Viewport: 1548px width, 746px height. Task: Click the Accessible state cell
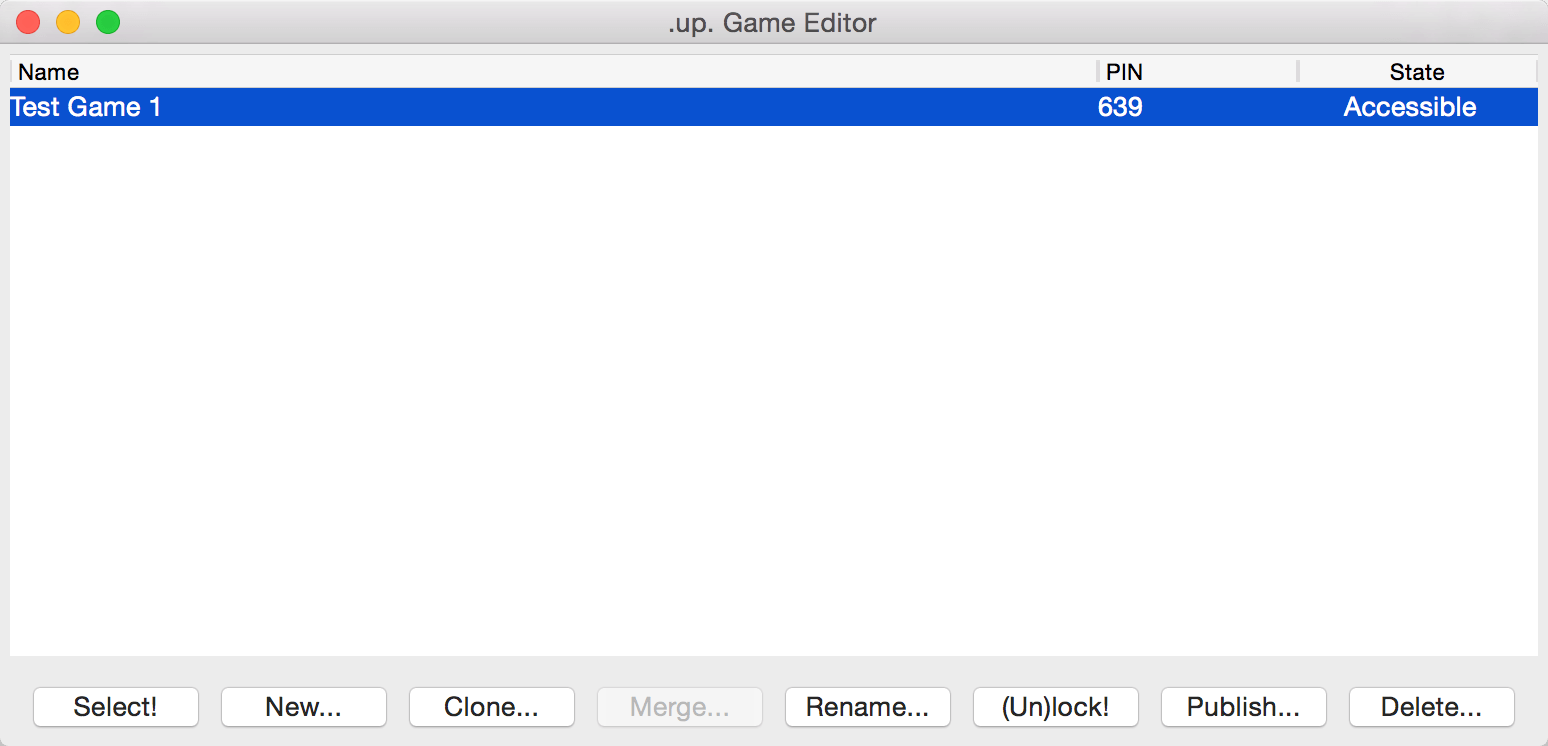click(x=1409, y=107)
